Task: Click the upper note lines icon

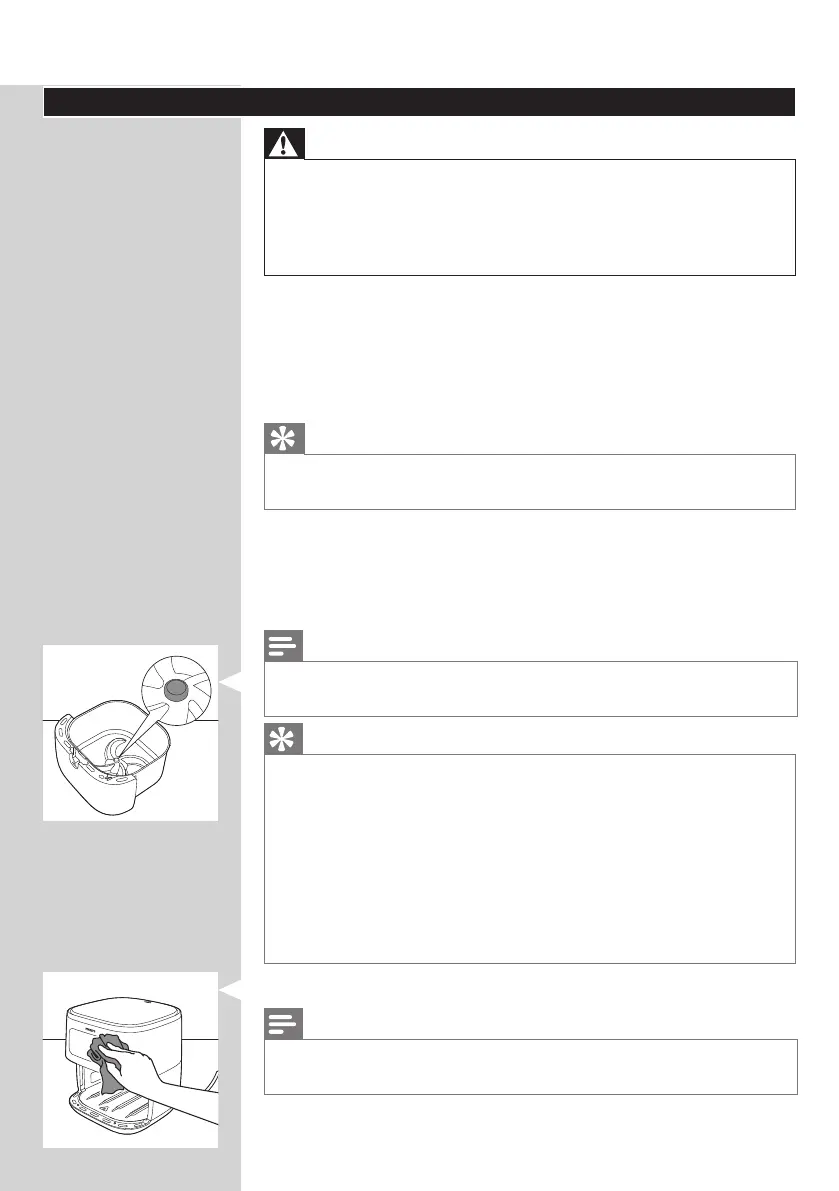Action: click(283, 646)
